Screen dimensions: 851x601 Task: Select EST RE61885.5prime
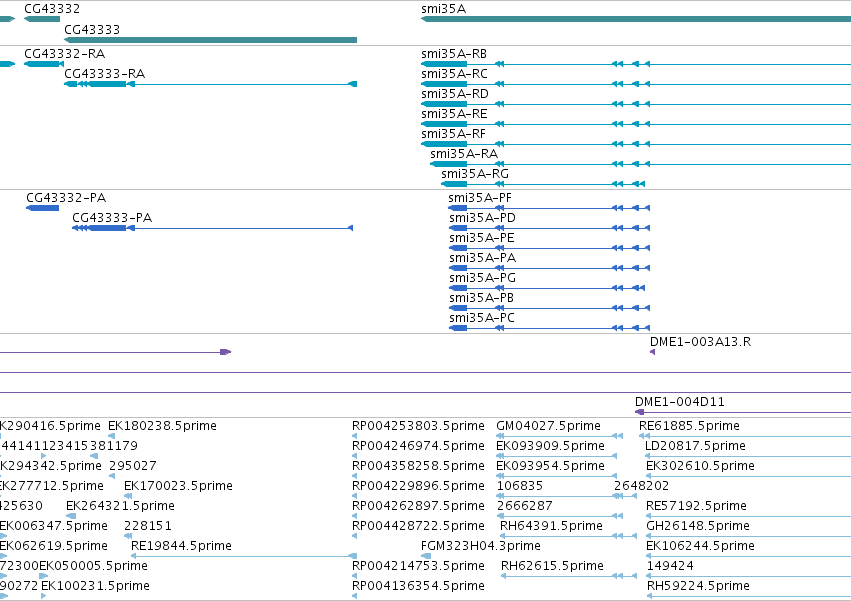[x=689, y=426]
